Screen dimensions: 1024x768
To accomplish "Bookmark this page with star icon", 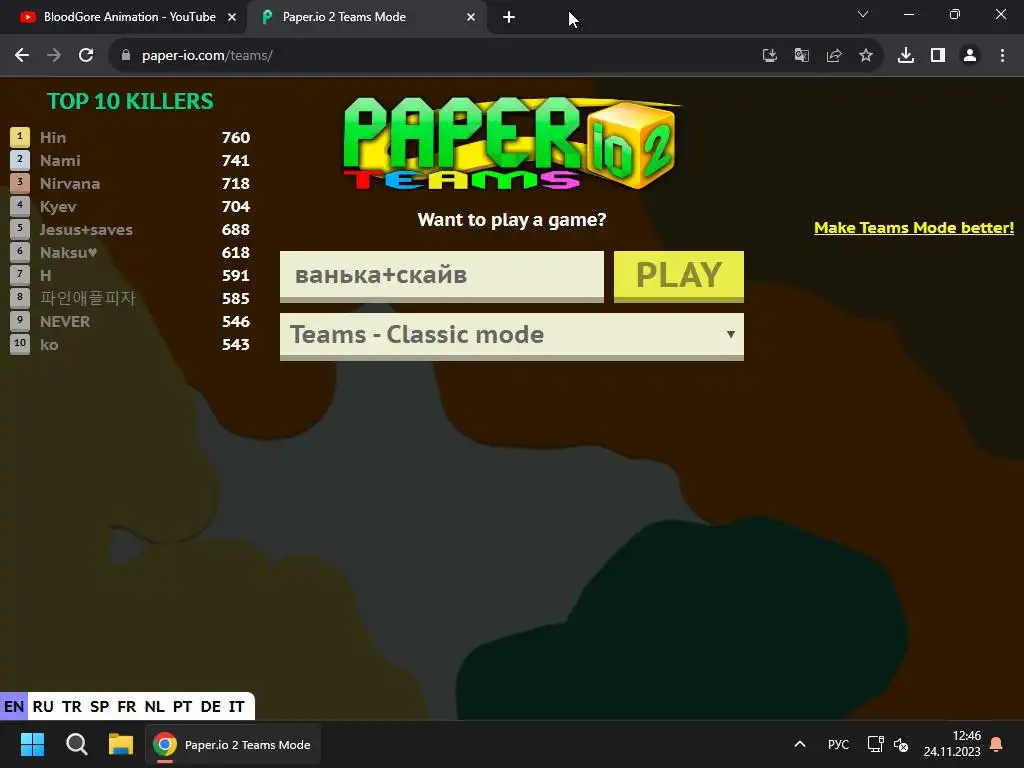I will click(x=866, y=56).
